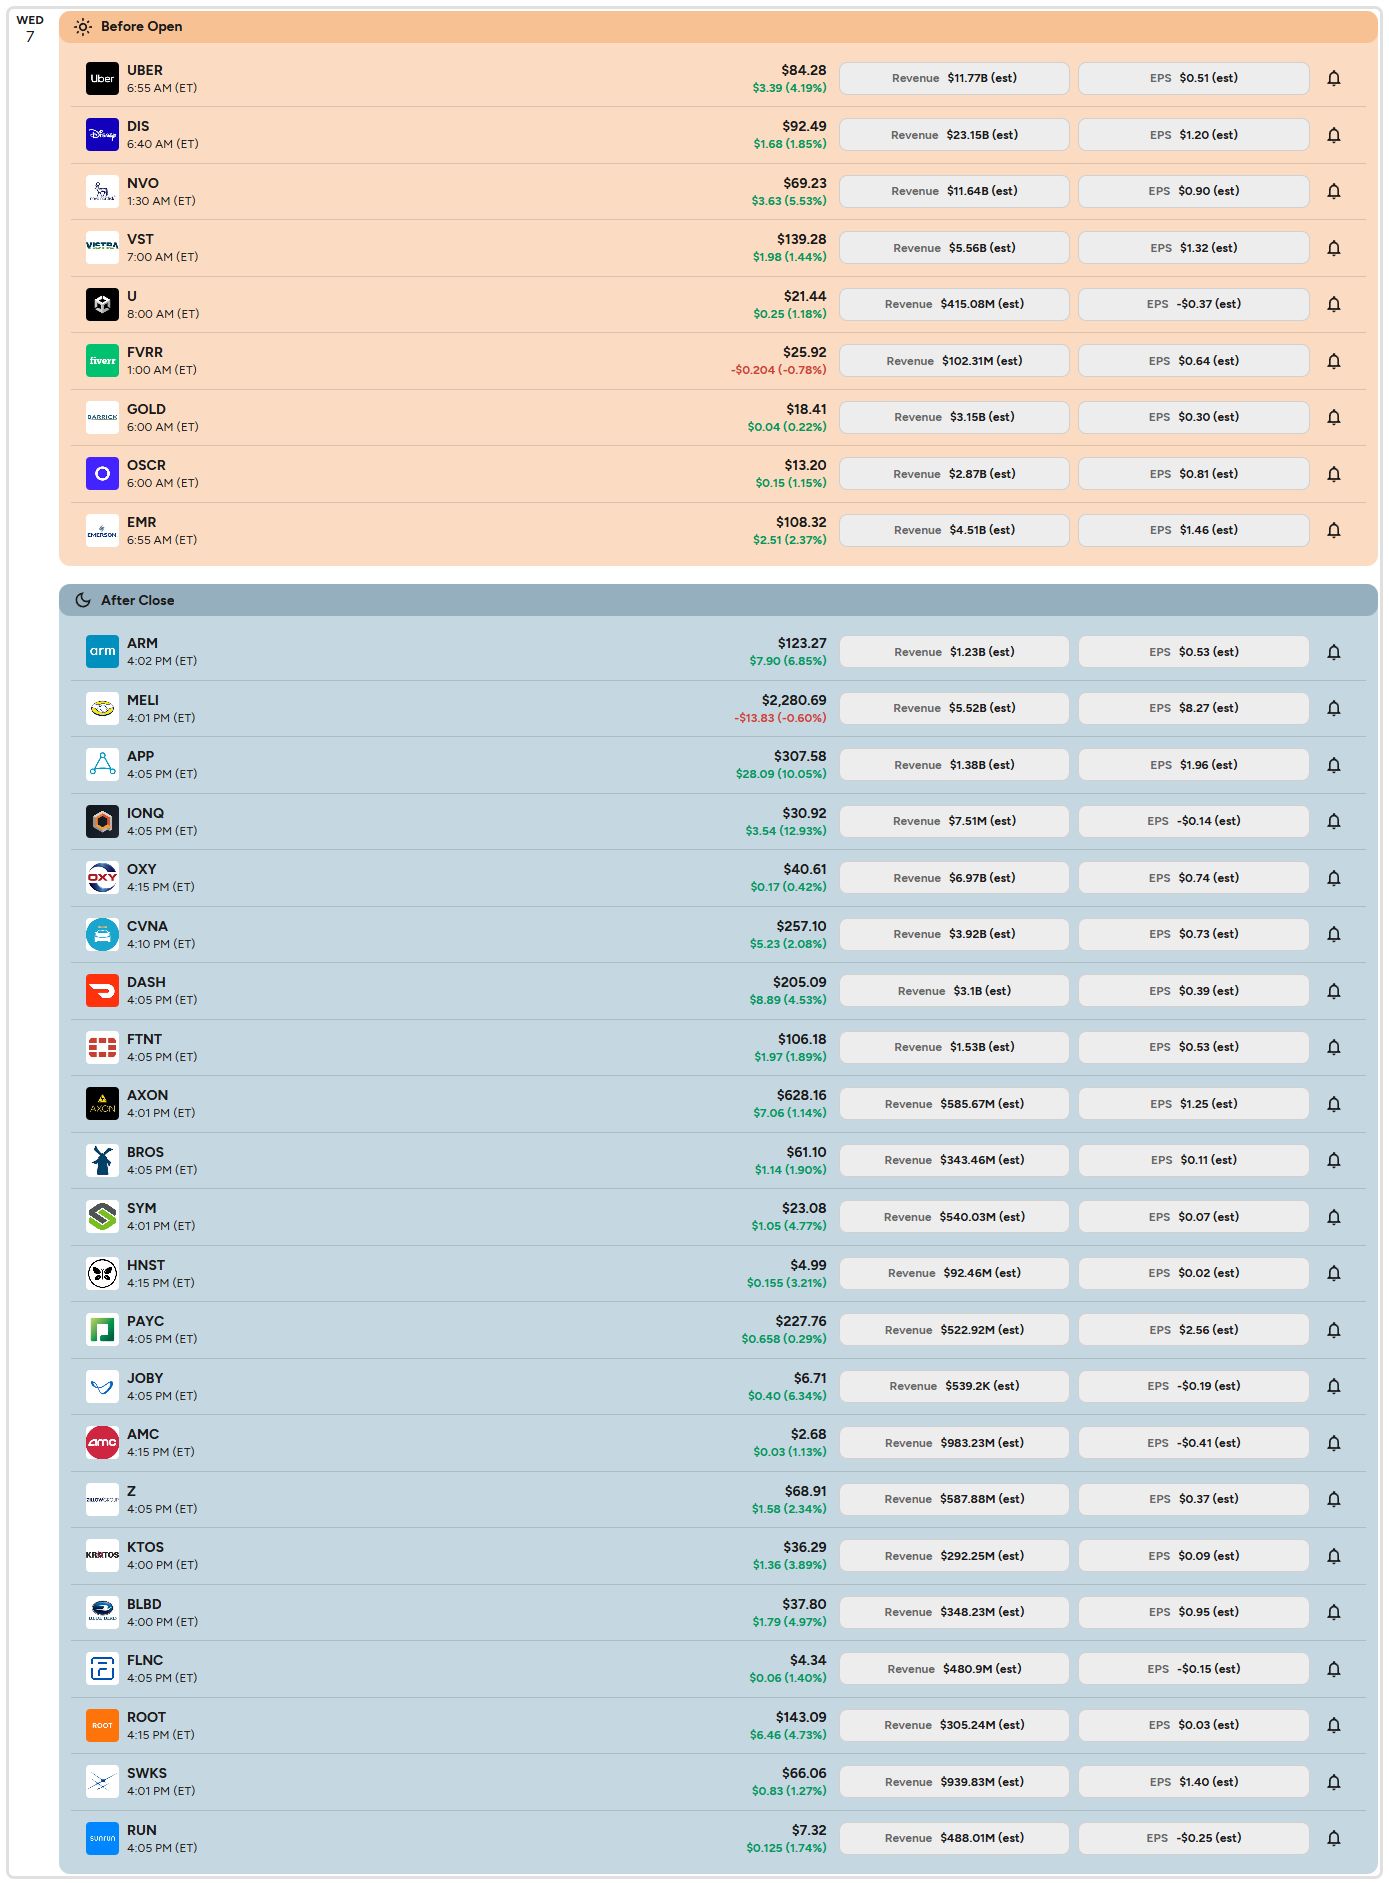
Task: Toggle the bell icon on the VST row
Action: click(1333, 248)
